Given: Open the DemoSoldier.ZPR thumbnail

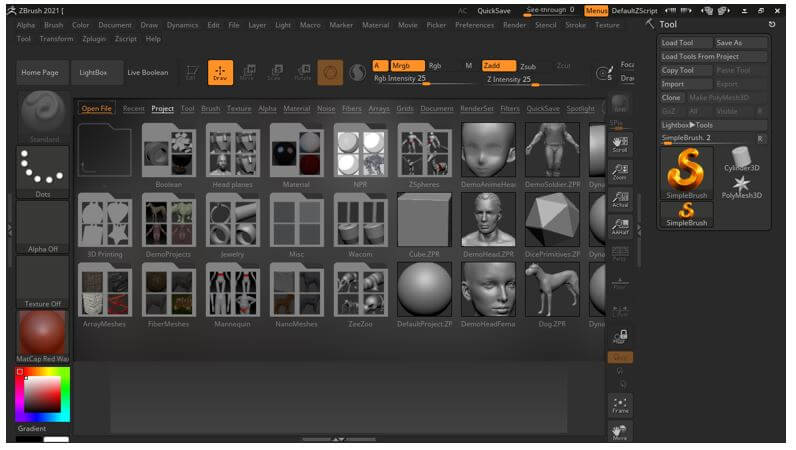Looking at the screenshot, I should [552, 155].
